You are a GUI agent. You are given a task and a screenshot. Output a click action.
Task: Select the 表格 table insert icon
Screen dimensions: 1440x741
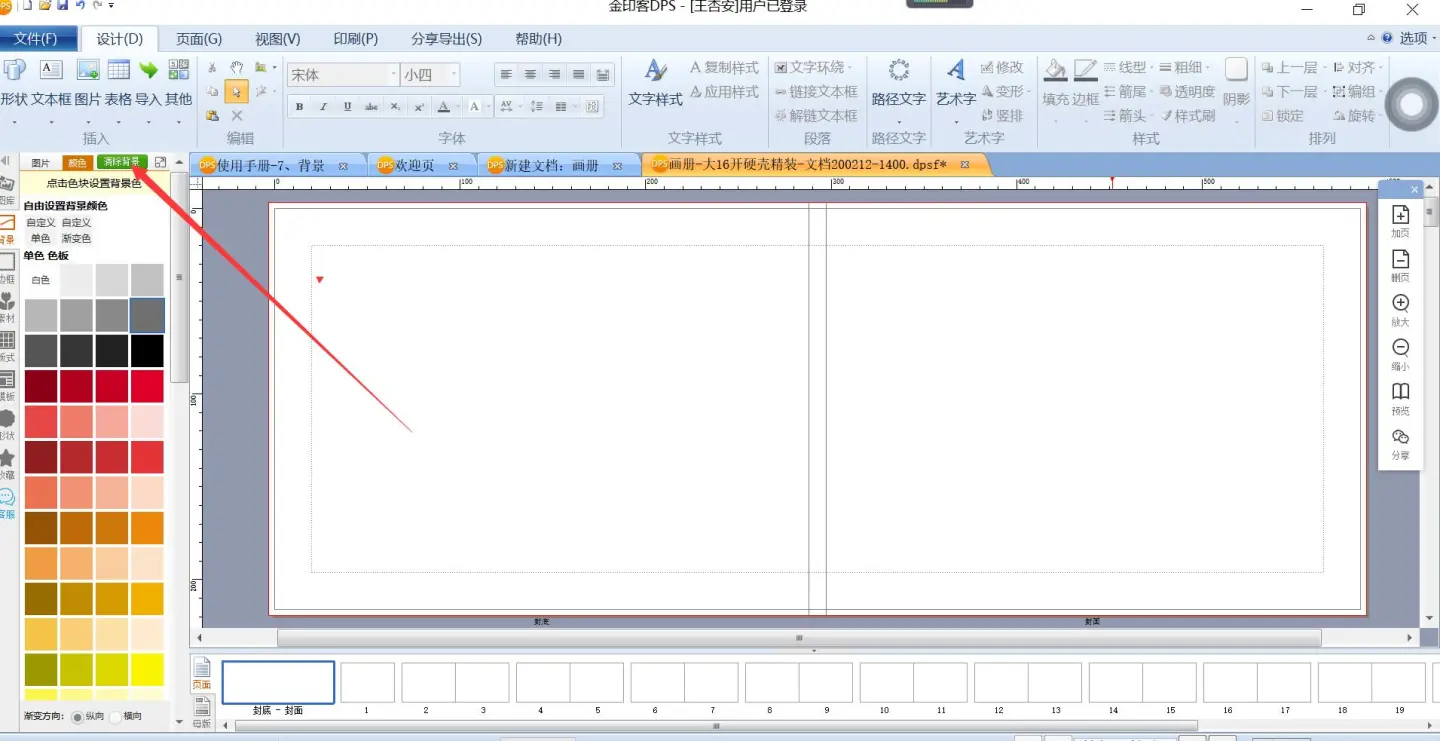click(118, 70)
